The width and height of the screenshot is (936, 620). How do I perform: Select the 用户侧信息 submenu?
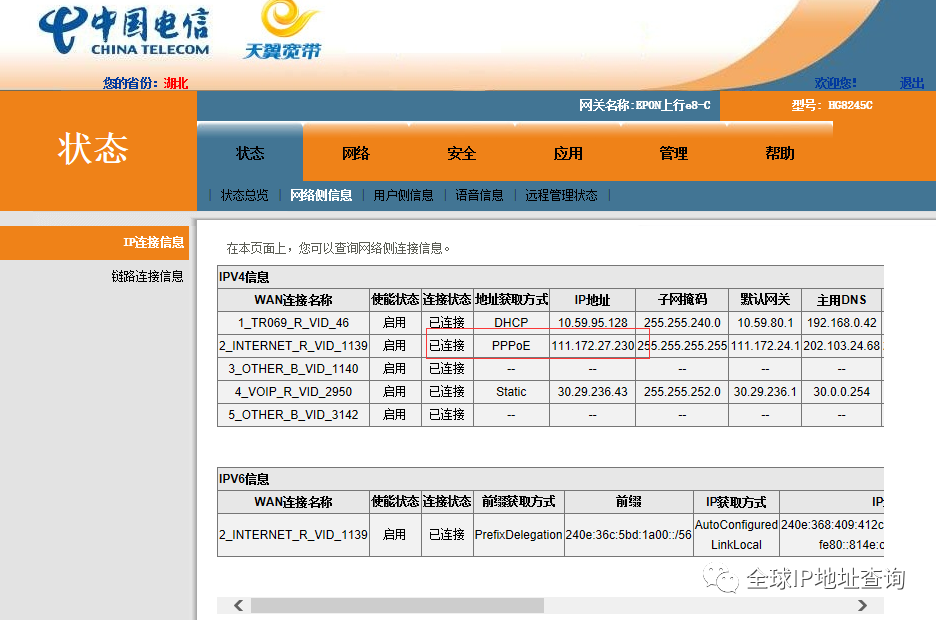pyautogui.click(x=404, y=195)
